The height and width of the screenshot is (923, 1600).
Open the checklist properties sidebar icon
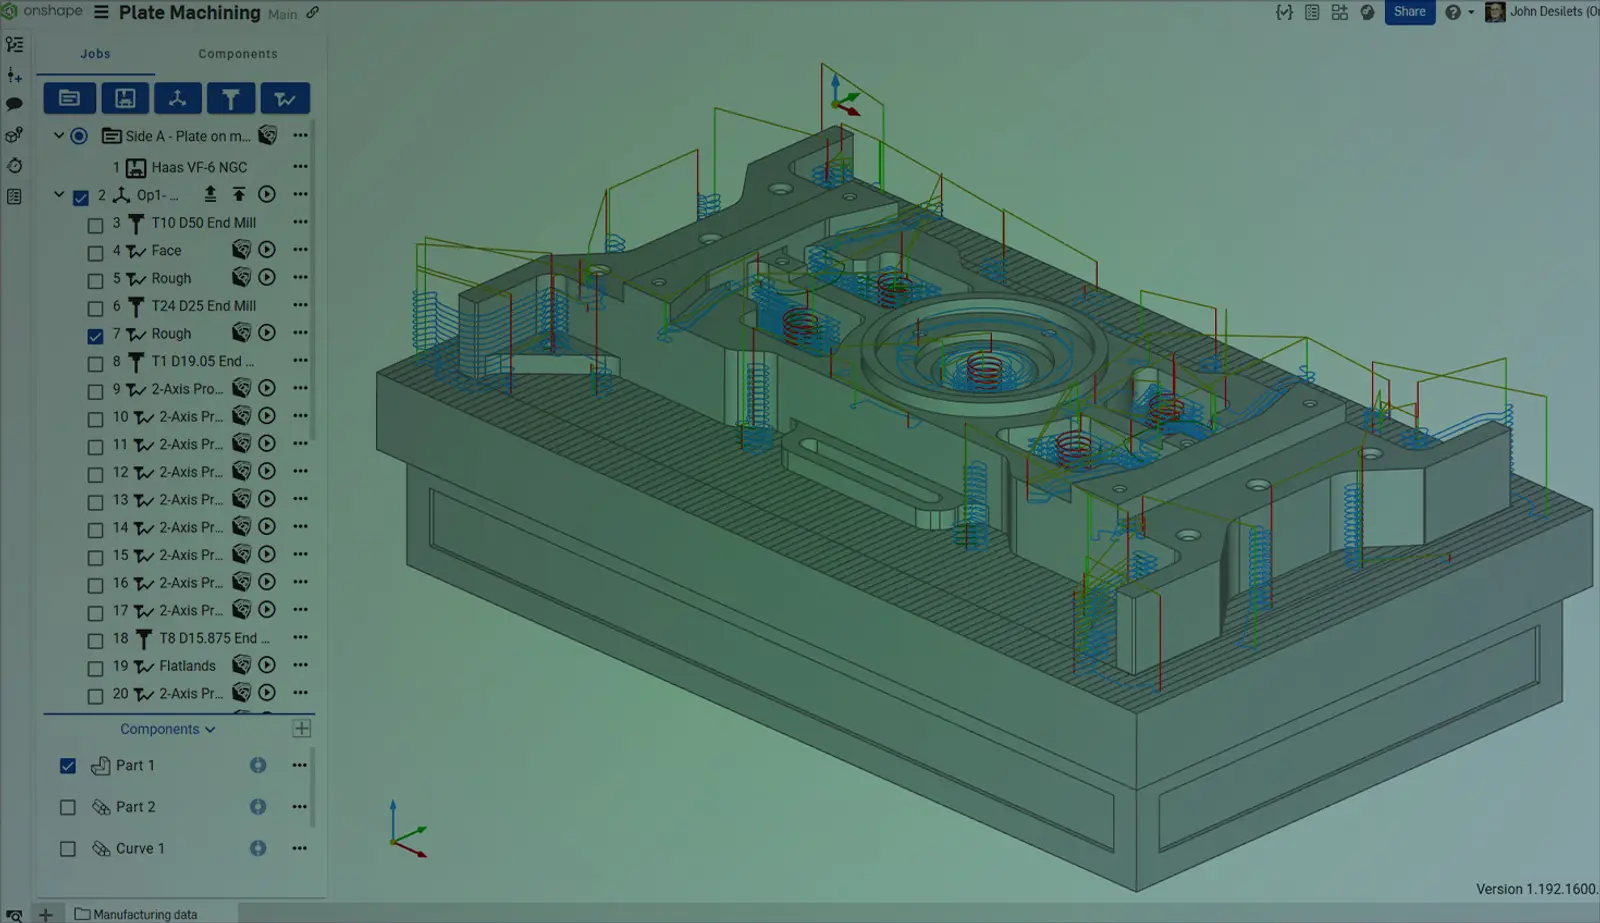tap(14, 197)
